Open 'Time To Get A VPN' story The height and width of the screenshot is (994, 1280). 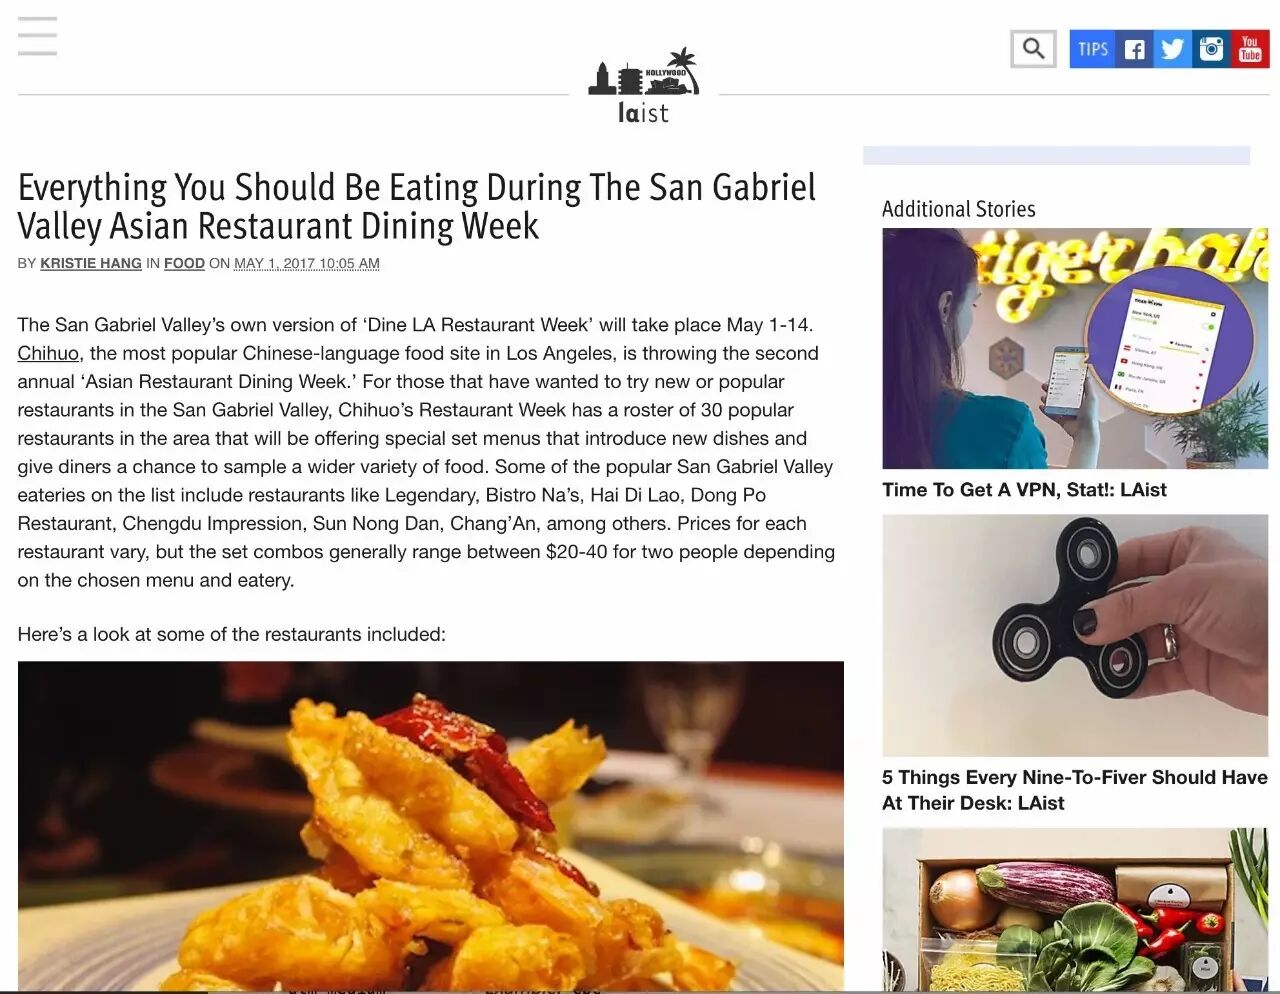(1024, 490)
